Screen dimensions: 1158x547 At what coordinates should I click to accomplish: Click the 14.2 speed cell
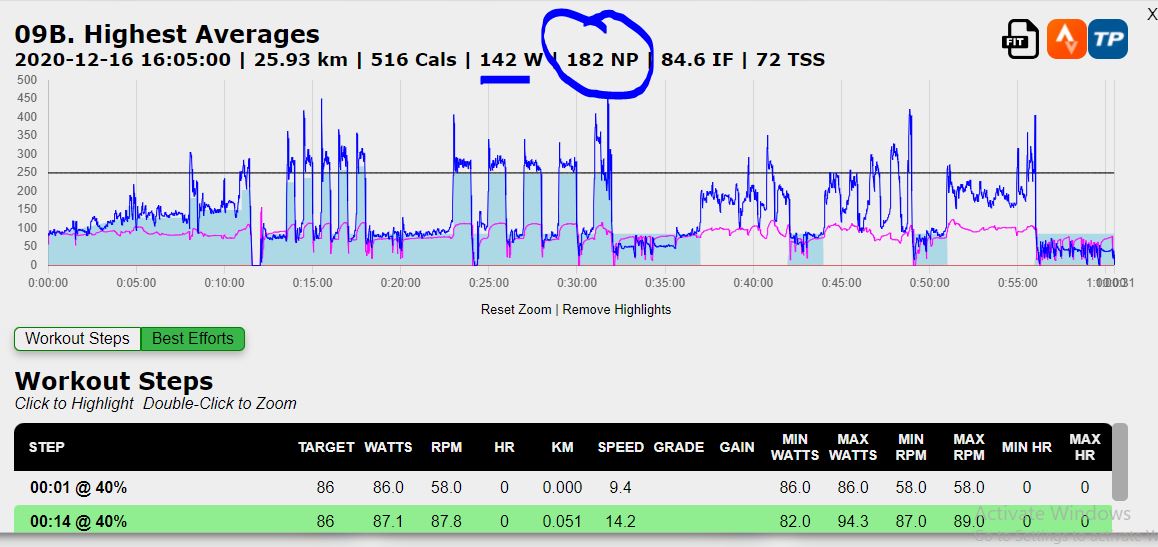tap(620, 521)
